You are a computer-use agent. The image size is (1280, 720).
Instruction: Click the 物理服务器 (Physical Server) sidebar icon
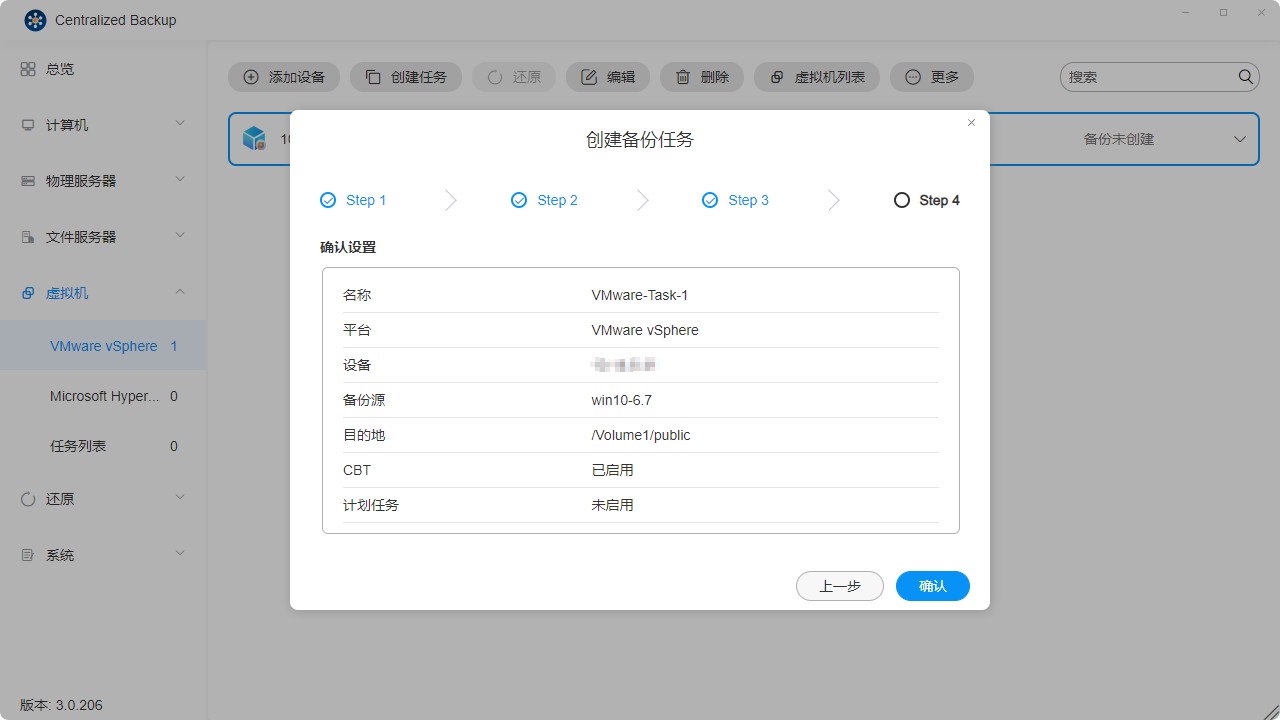pyautogui.click(x=29, y=180)
